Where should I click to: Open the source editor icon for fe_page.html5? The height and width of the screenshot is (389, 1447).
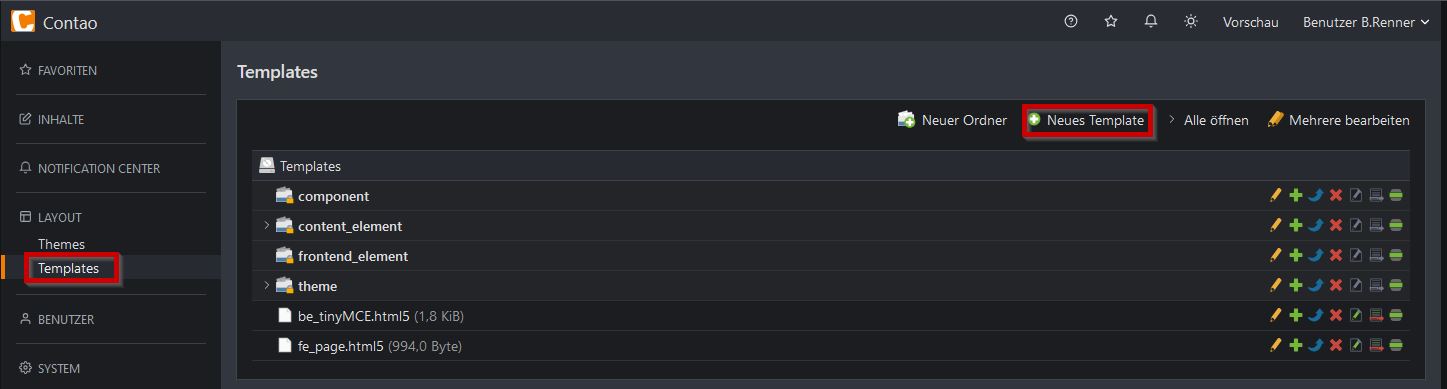(x=1356, y=346)
